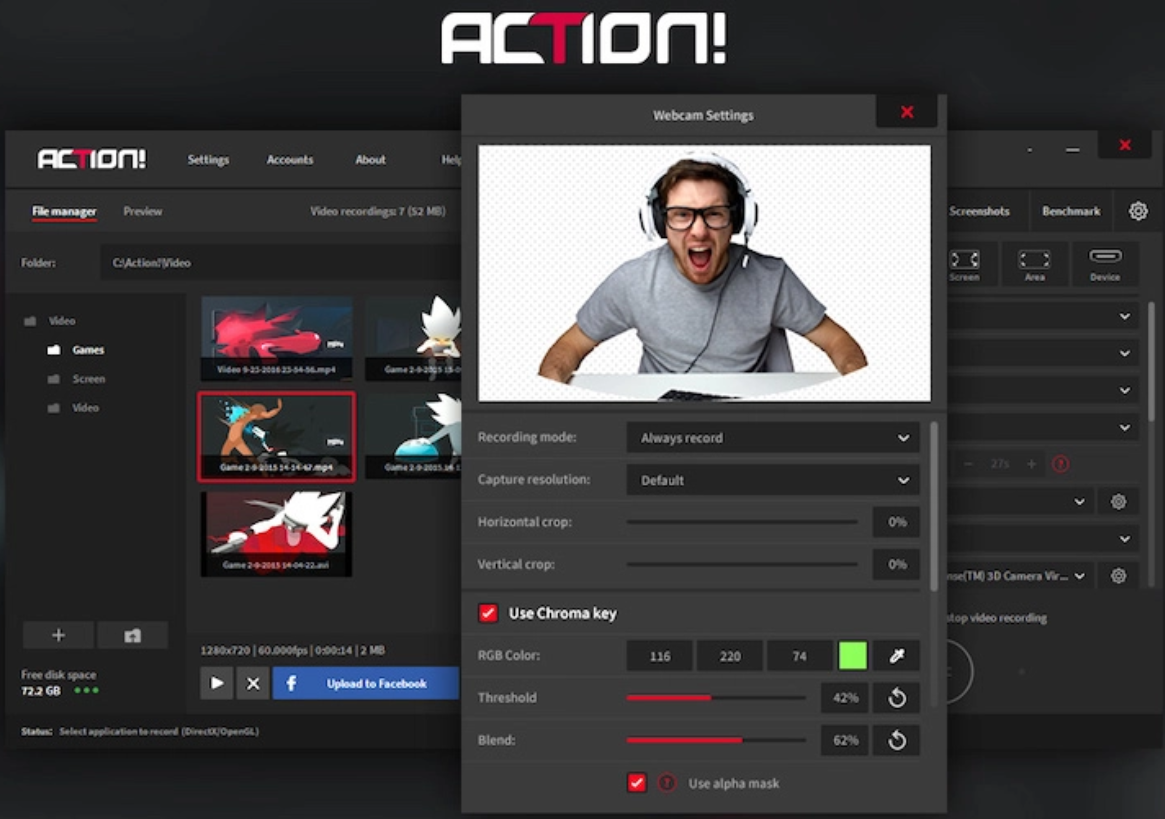Play the selected video recording

click(217, 684)
